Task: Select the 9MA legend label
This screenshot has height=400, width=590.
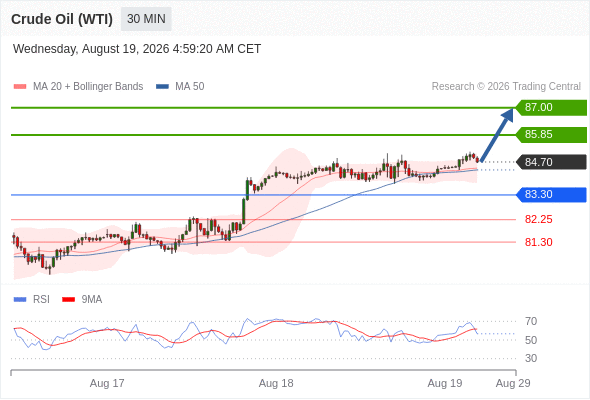Action: (x=92, y=300)
